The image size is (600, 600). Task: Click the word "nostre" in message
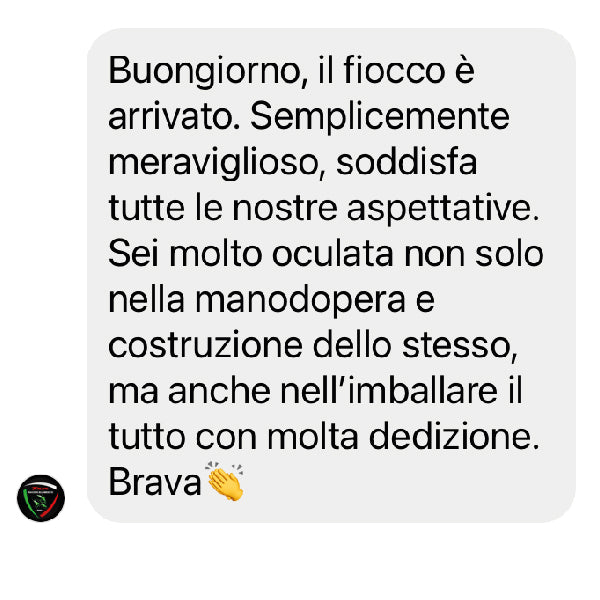pyautogui.click(x=285, y=209)
